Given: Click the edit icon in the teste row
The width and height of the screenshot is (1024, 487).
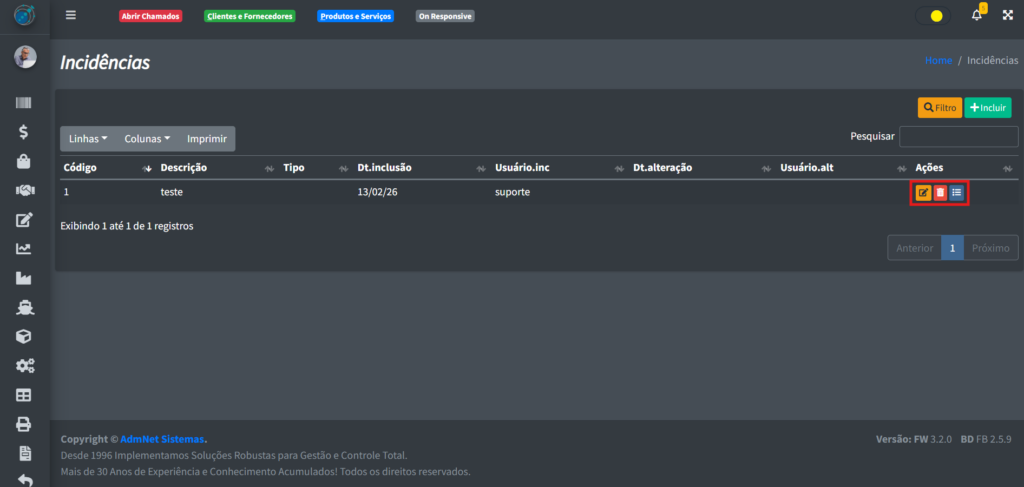Looking at the screenshot, I should [x=923, y=193].
